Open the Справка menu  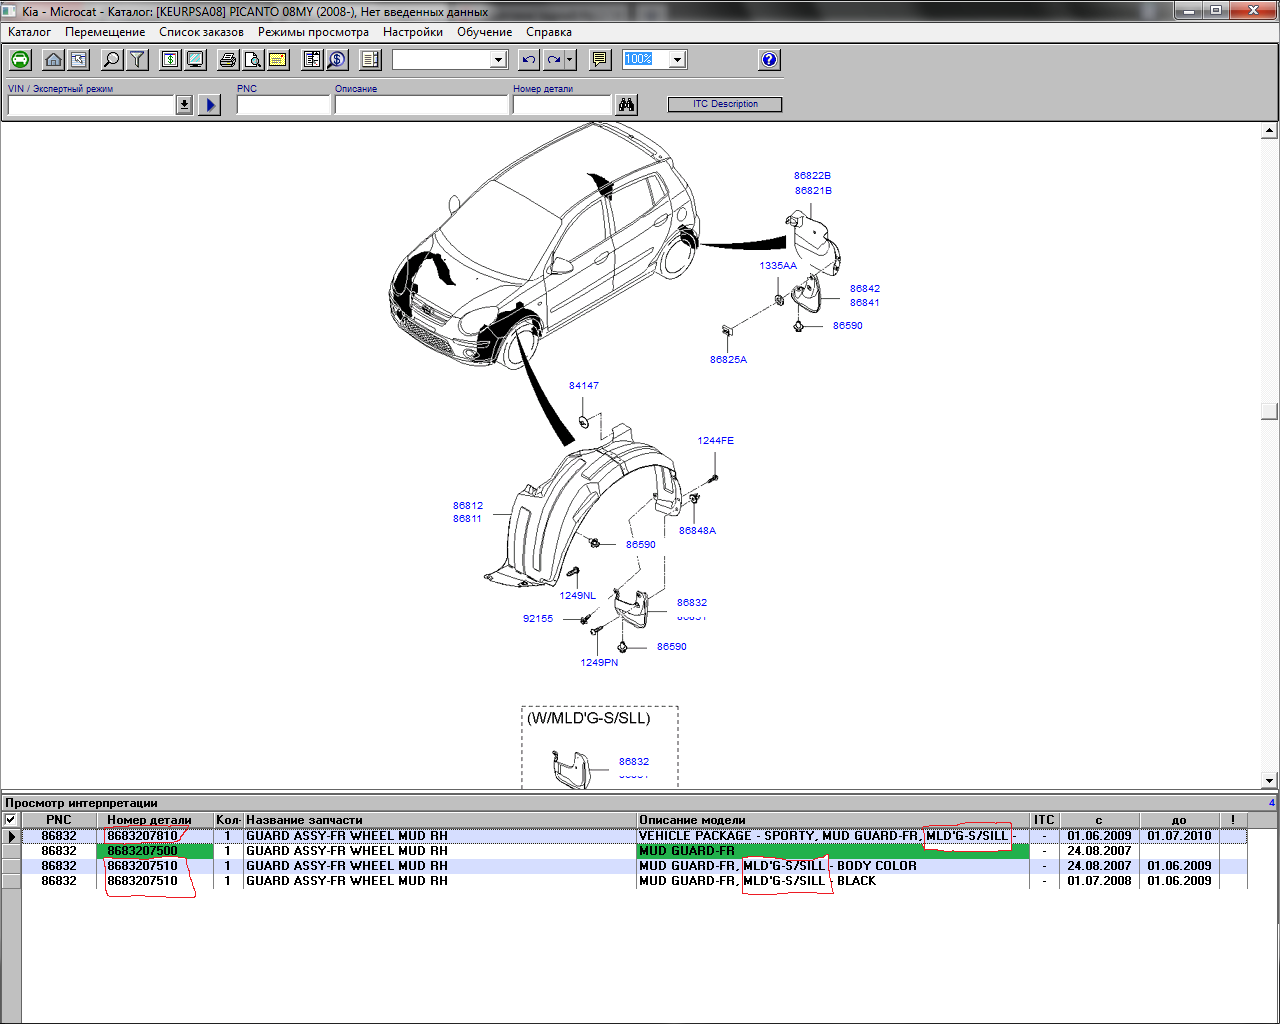pyautogui.click(x=548, y=32)
